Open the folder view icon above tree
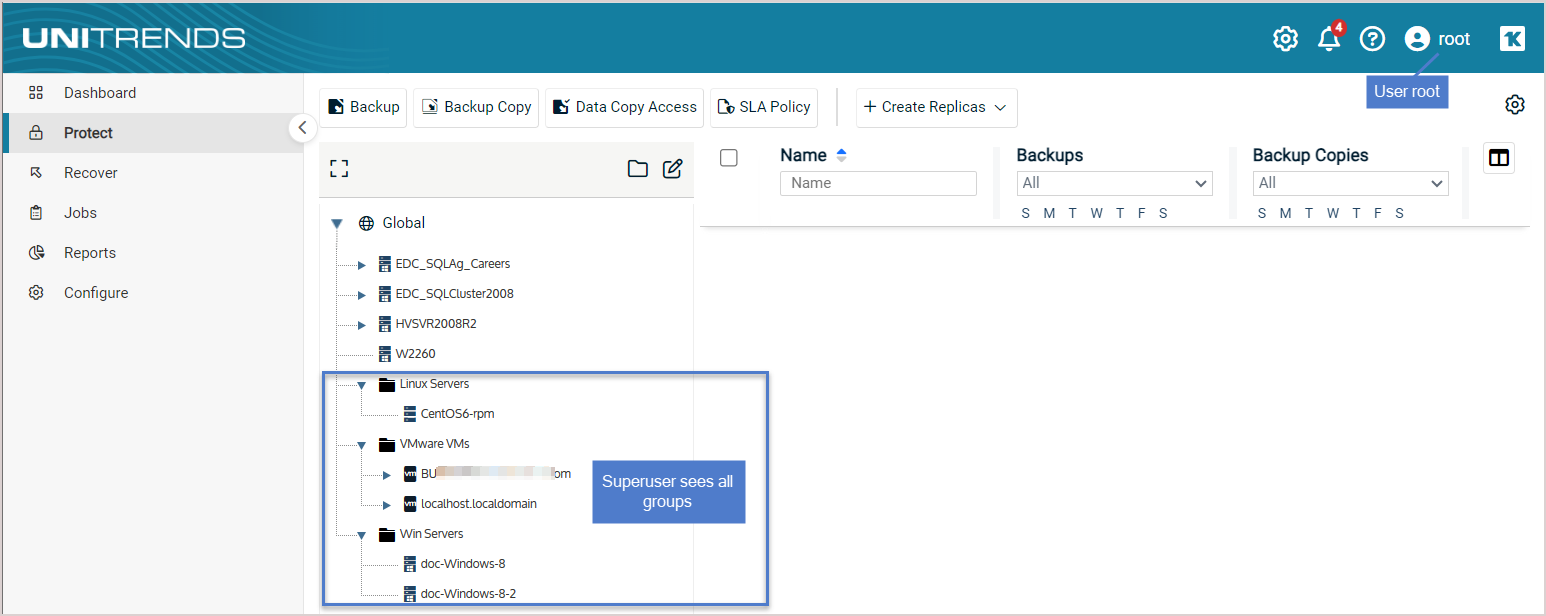1546x616 pixels. coord(638,168)
